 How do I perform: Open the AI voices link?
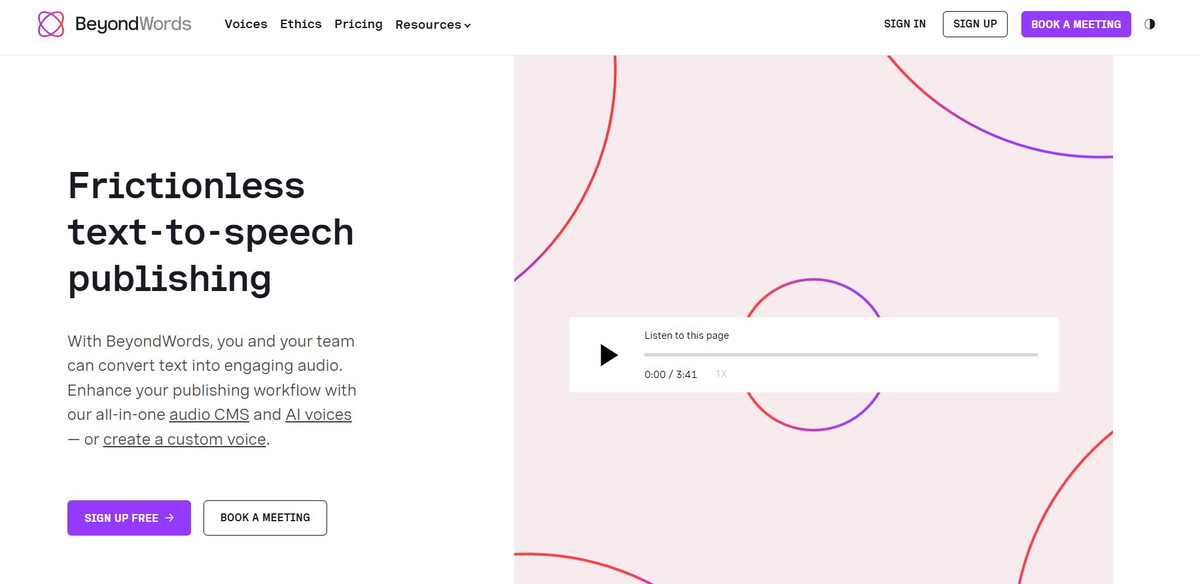coord(318,414)
